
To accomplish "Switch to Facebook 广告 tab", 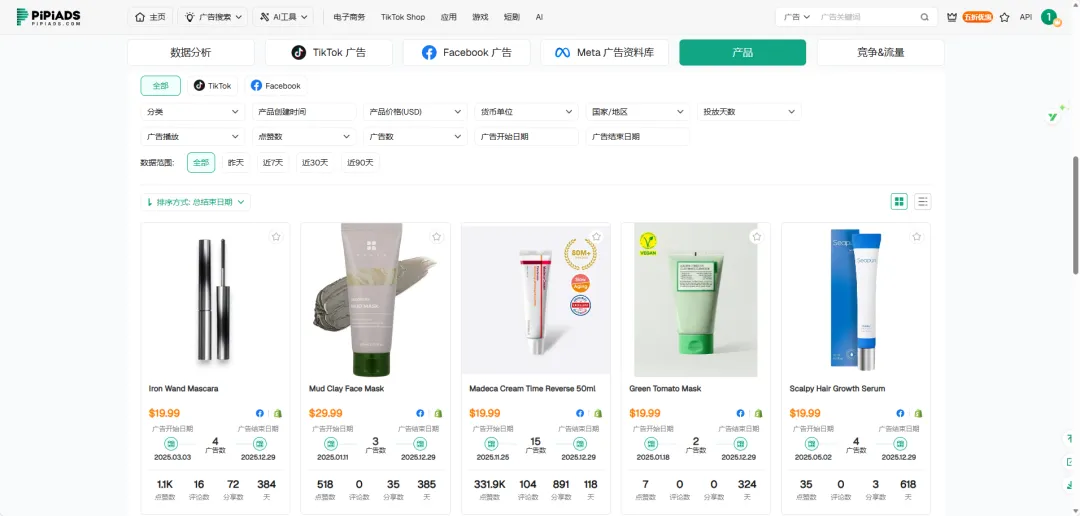I will click(x=466, y=52).
